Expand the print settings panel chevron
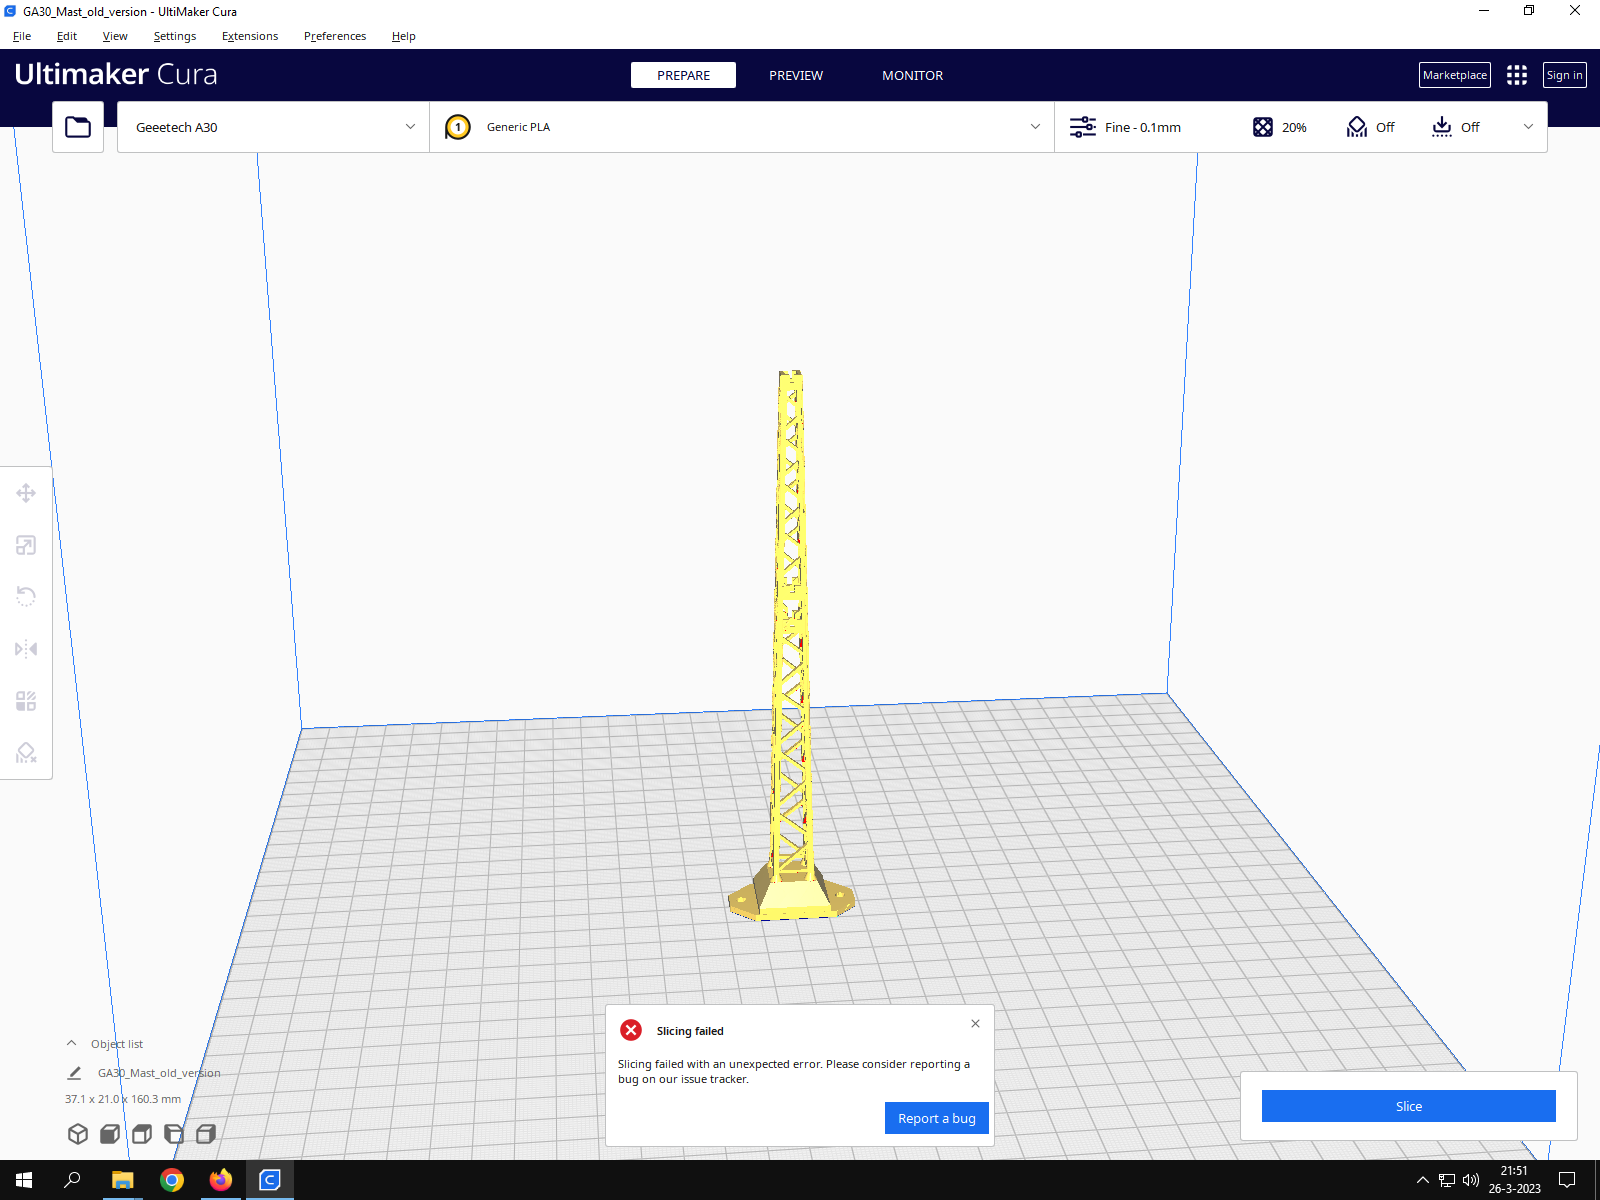1600x1200 pixels. tap(1528, 127)
